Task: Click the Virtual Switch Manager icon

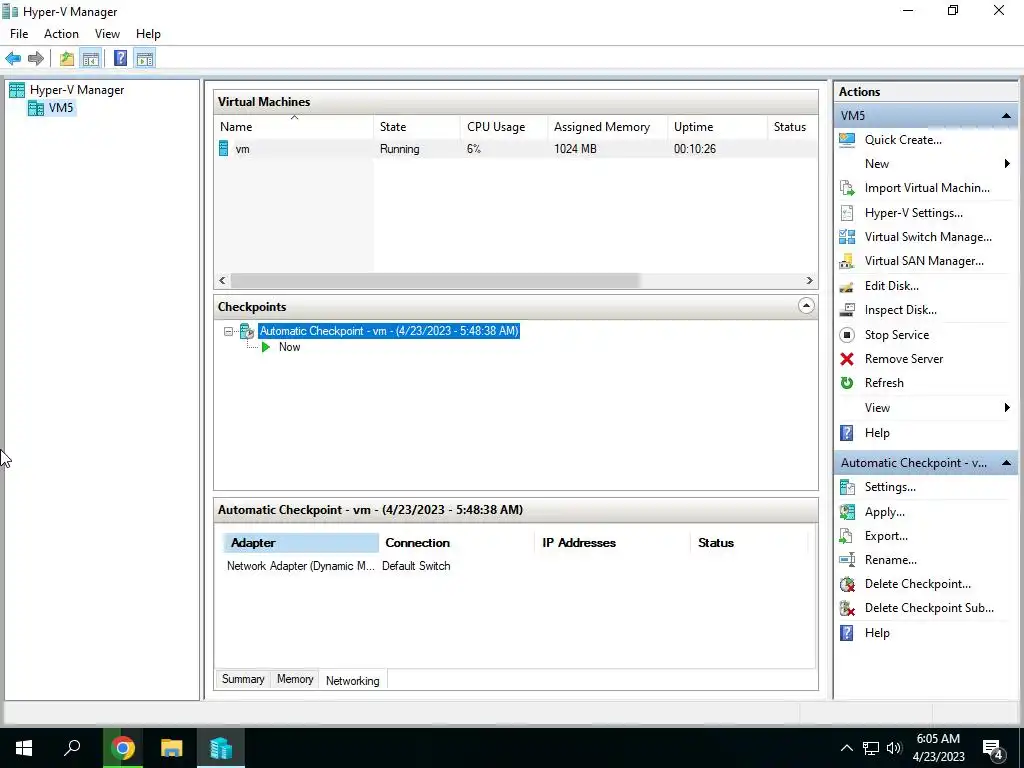Action: click(847, 237)
